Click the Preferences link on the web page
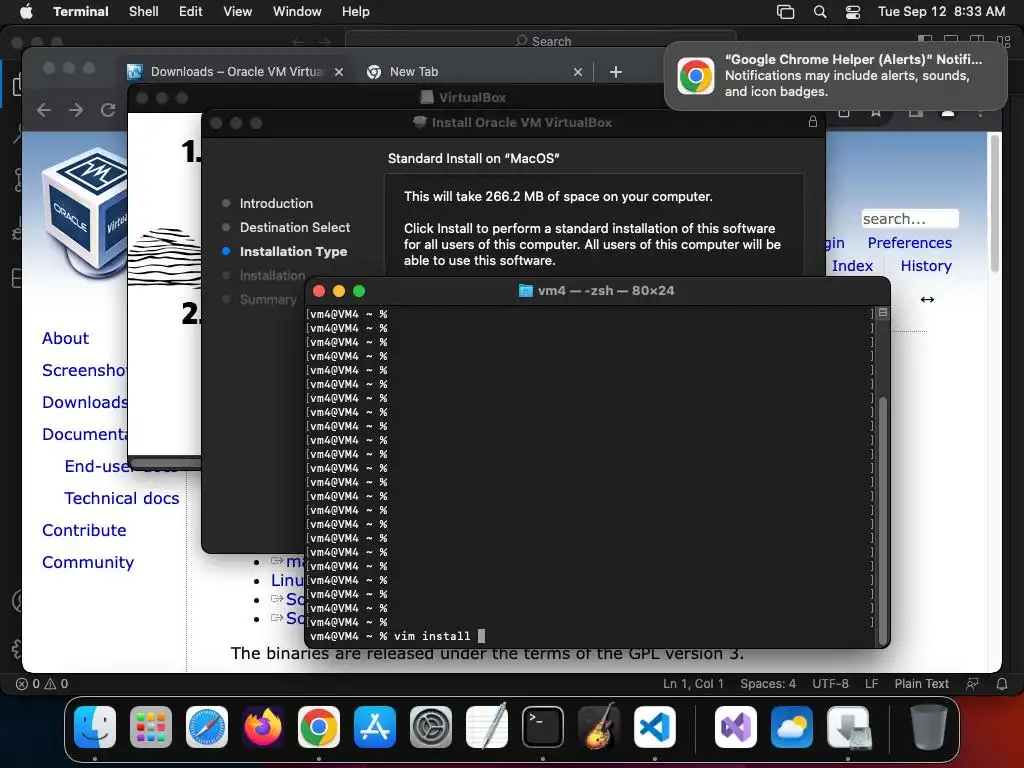 coord(910,243)
